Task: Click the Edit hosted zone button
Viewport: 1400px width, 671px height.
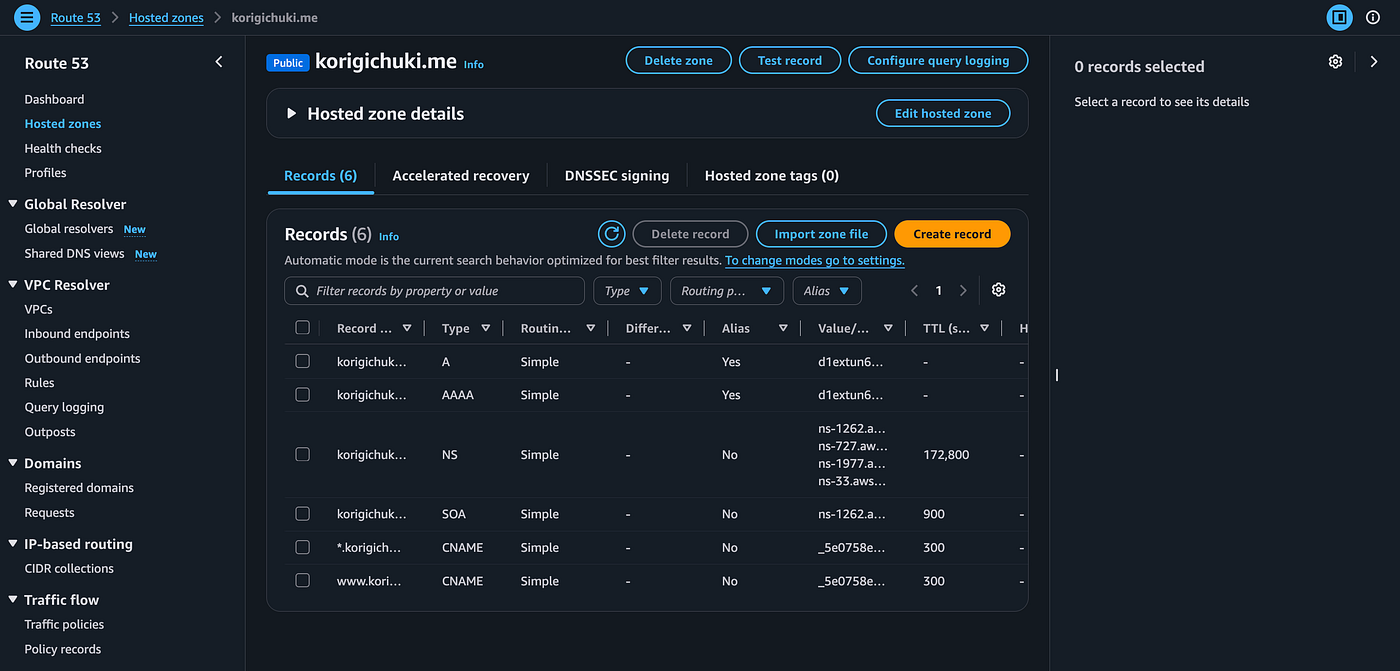Action: pyautogui.click(x=943, y=114)
